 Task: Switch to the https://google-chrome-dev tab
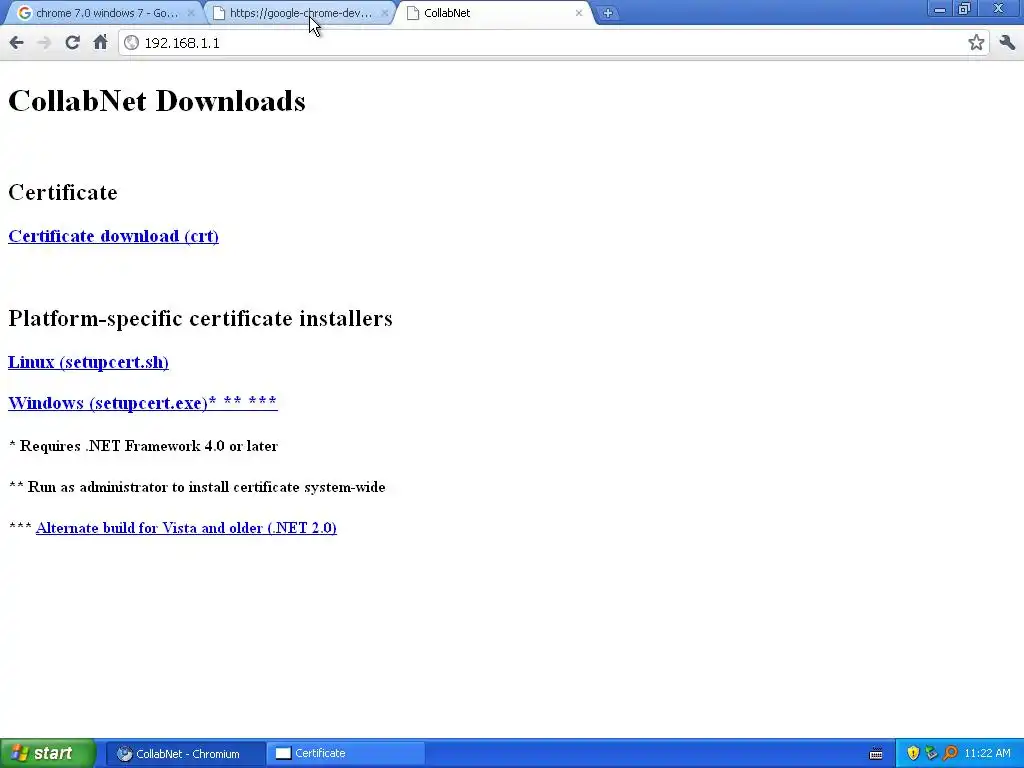click(299, 13)
